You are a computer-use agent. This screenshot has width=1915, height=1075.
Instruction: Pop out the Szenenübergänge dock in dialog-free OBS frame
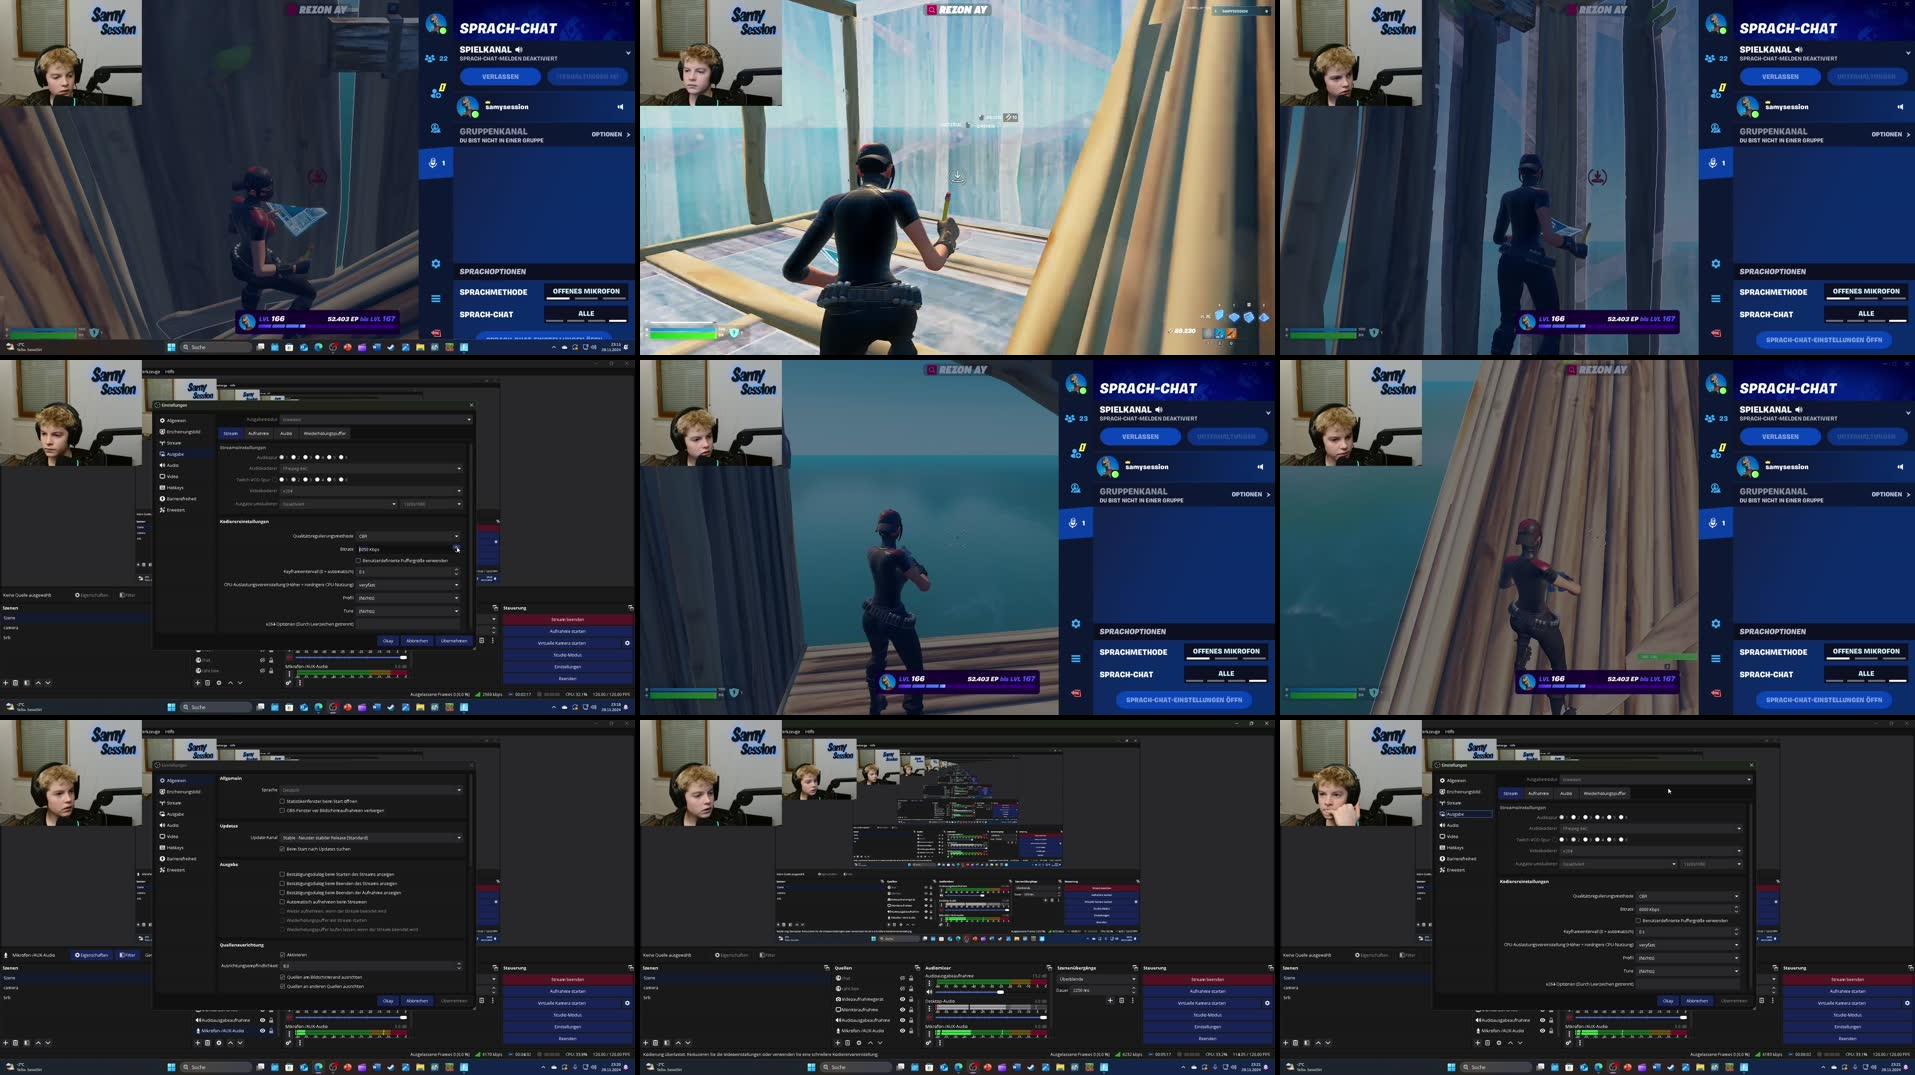(1135, 968)
